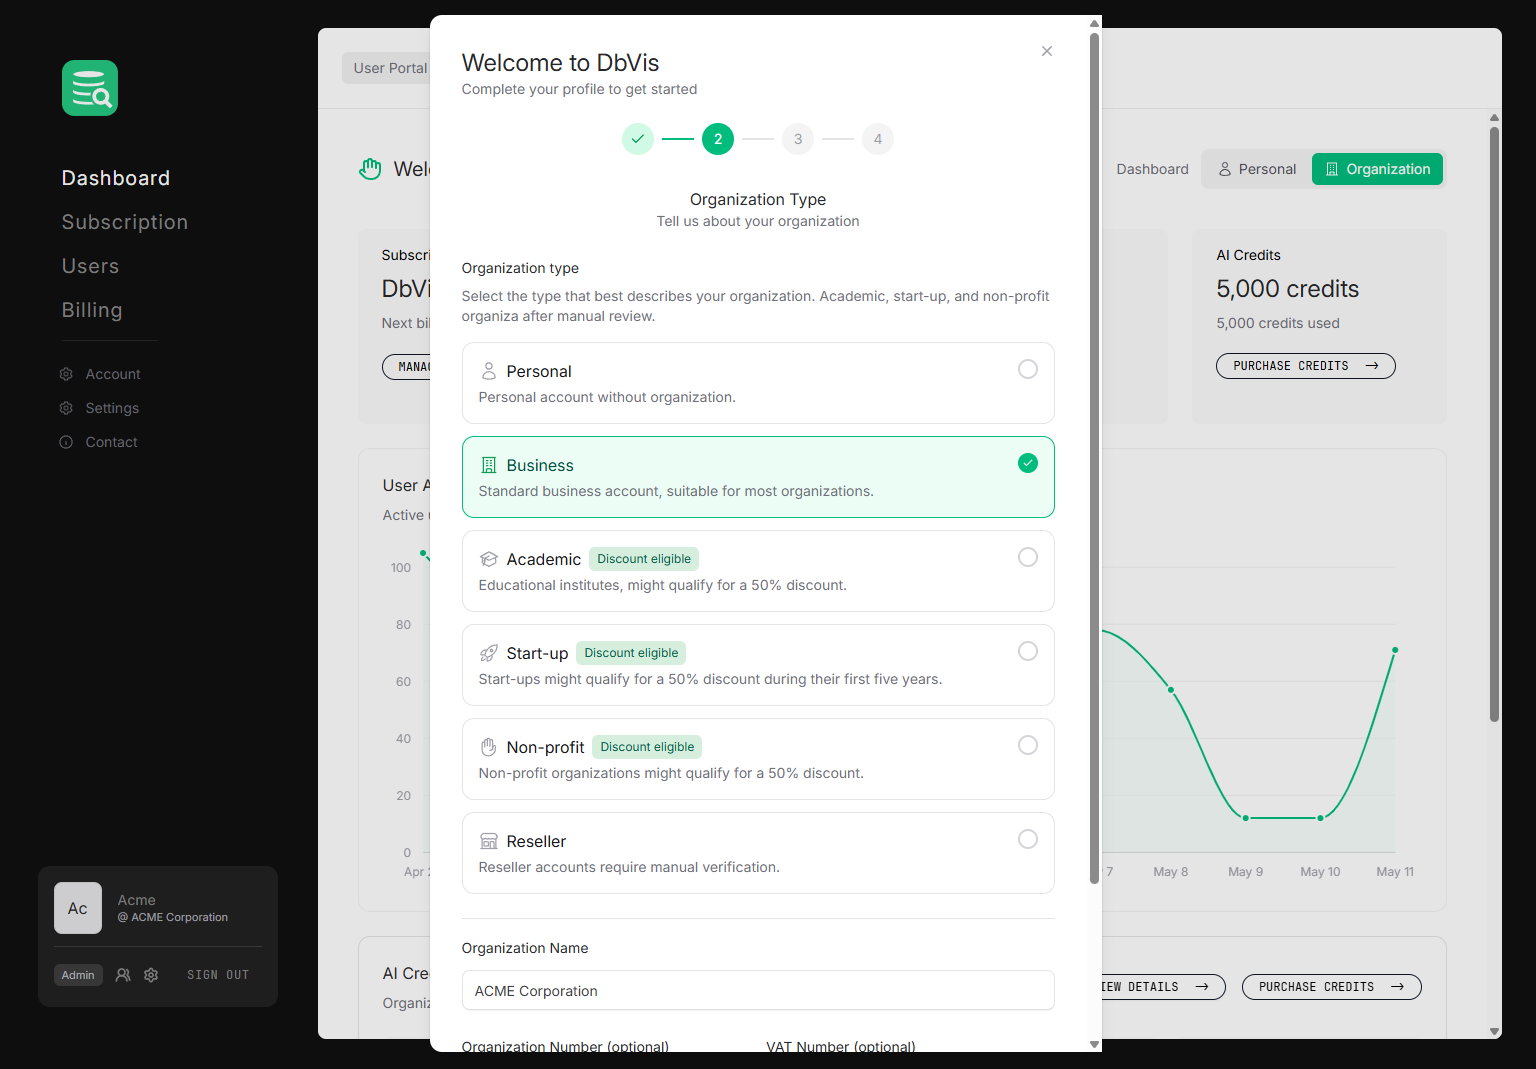Click the Non-profit Discount eligible badge

click(647, 747)
